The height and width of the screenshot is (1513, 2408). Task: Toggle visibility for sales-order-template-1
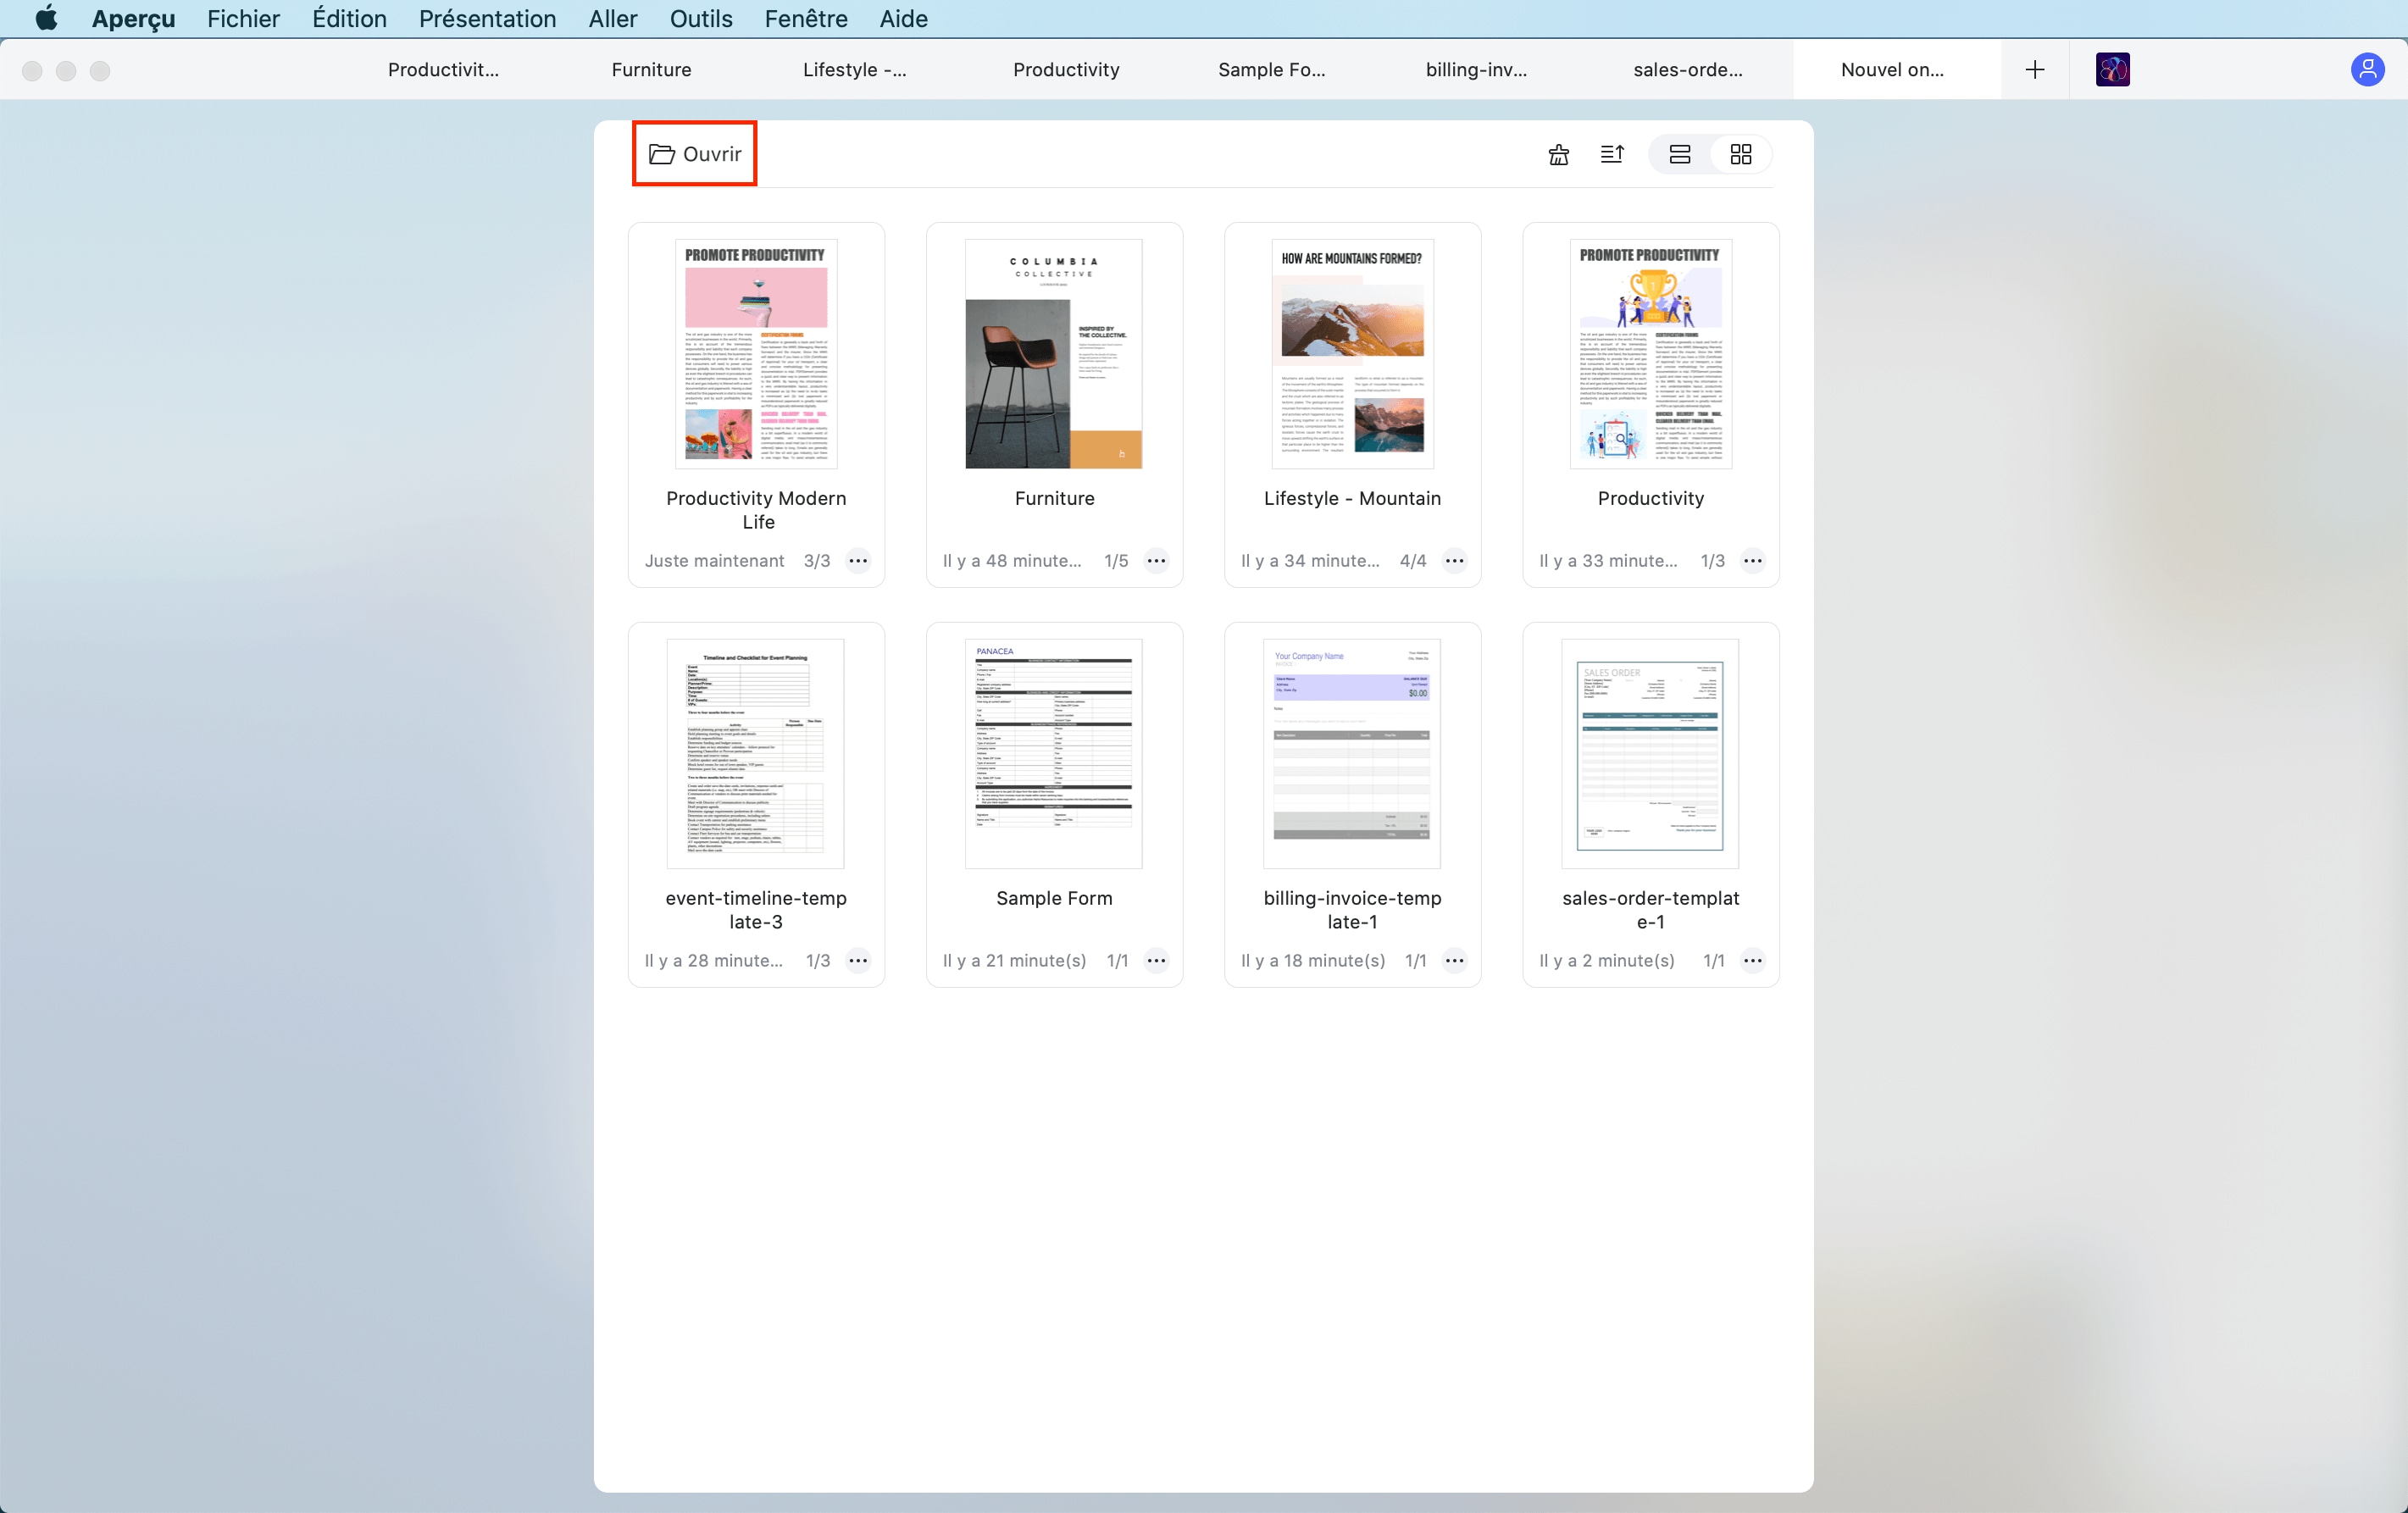(1753, 961)
